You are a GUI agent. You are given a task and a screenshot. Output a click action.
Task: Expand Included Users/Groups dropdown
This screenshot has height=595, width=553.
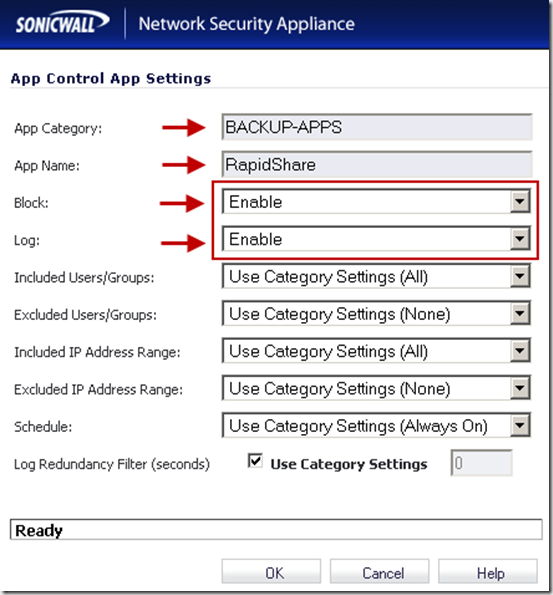point(520,276)
